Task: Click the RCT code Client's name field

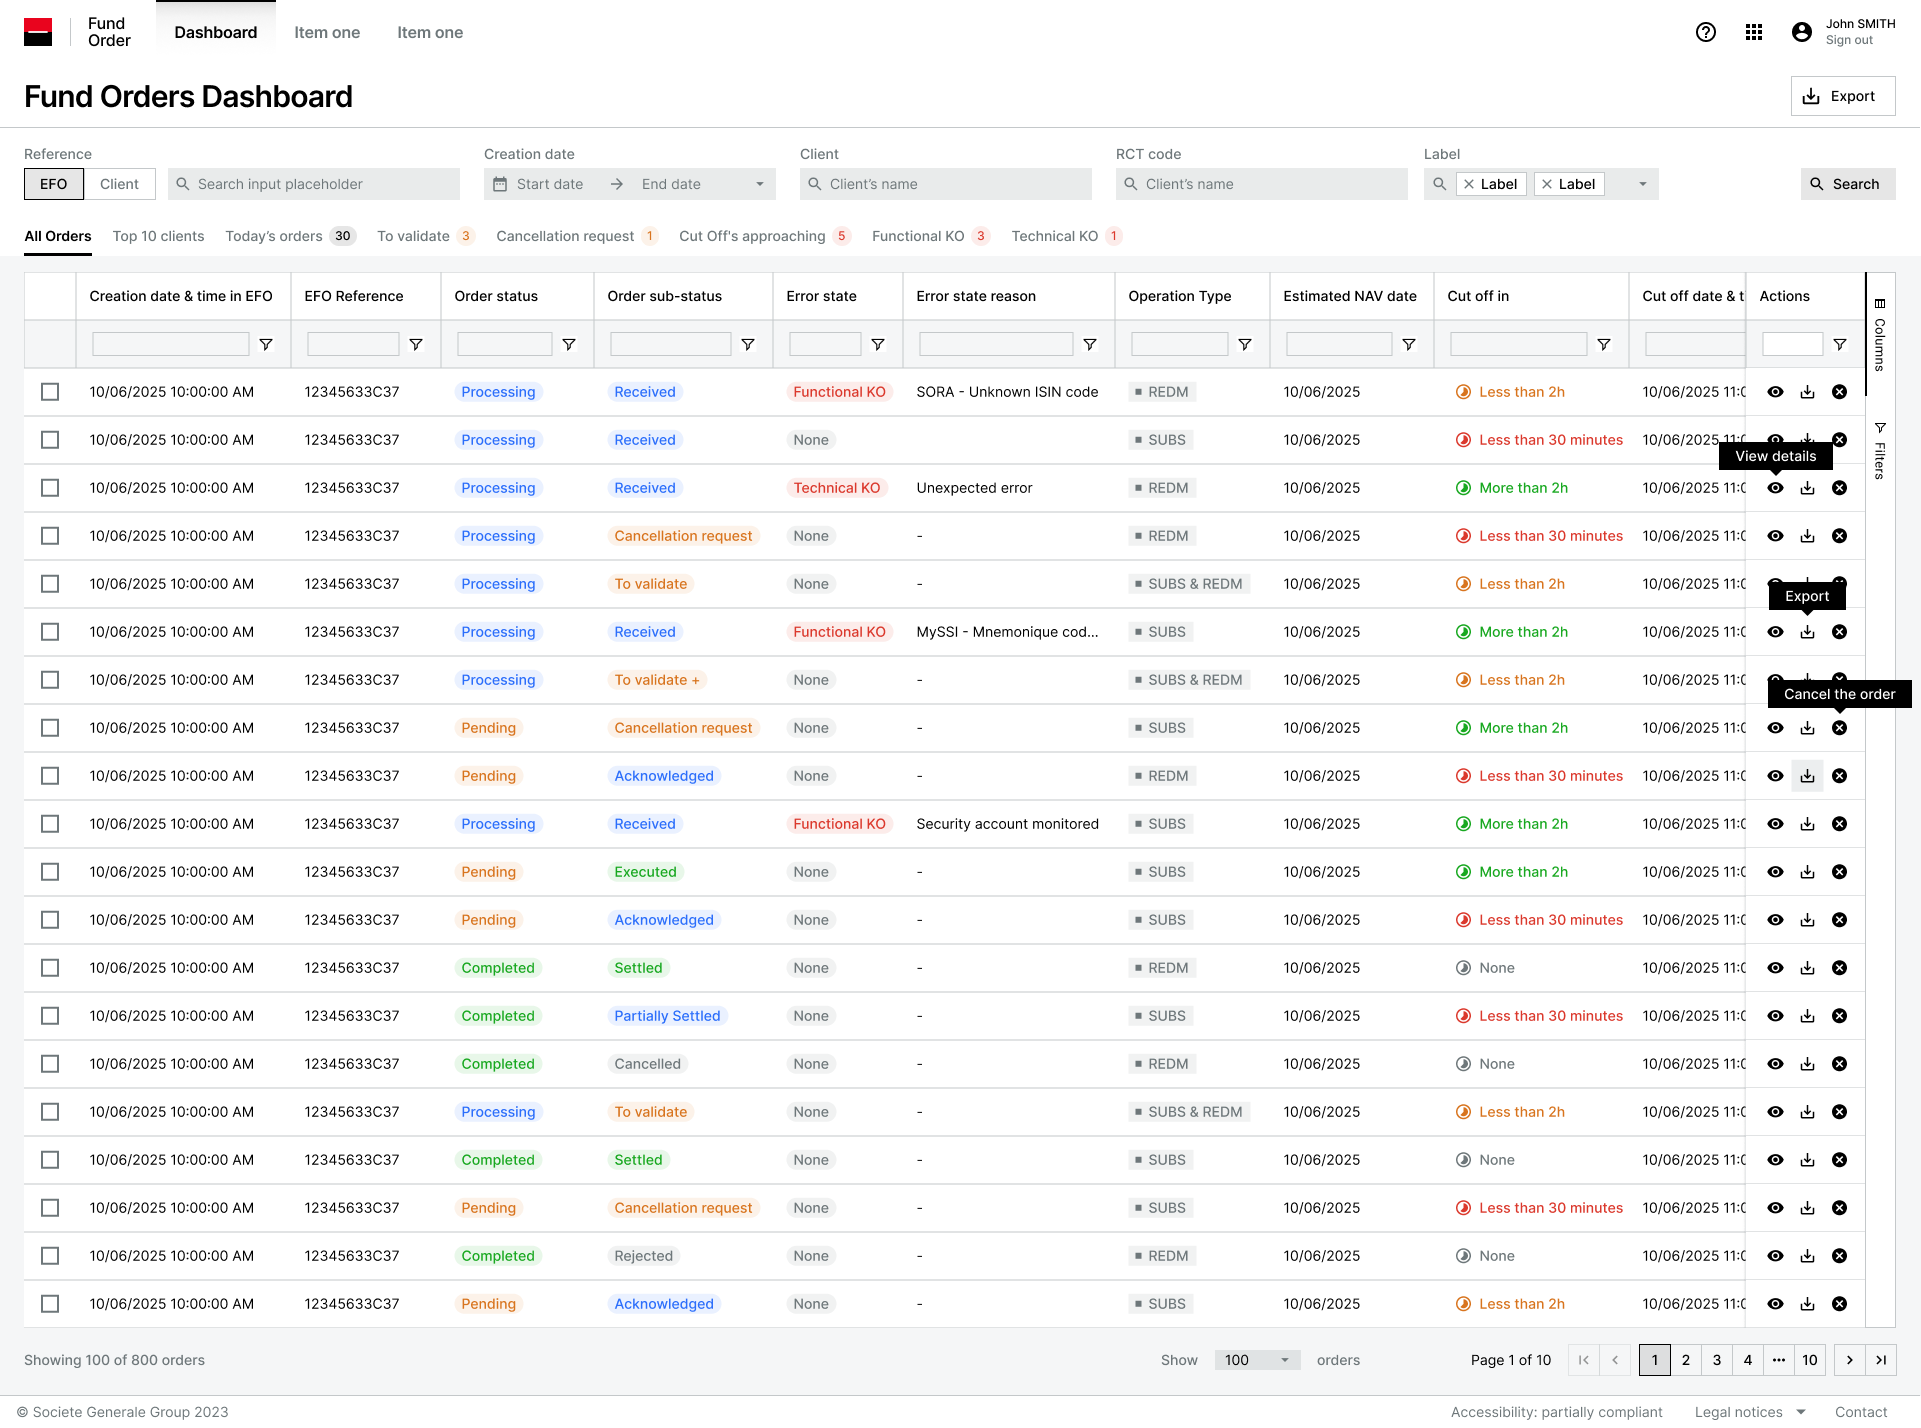Action: 1262,184
